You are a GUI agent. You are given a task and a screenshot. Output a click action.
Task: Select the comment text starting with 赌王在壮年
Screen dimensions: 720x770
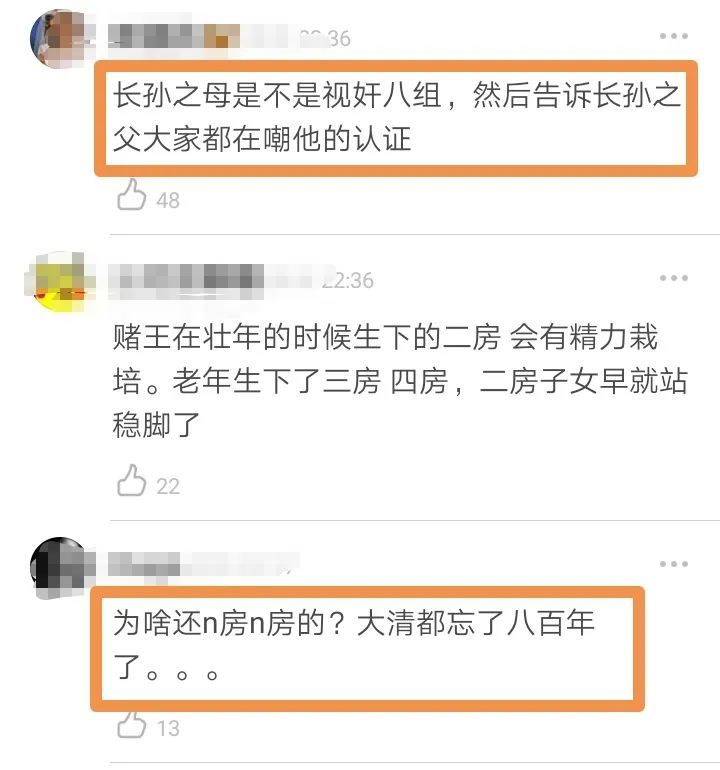point(400,381)
